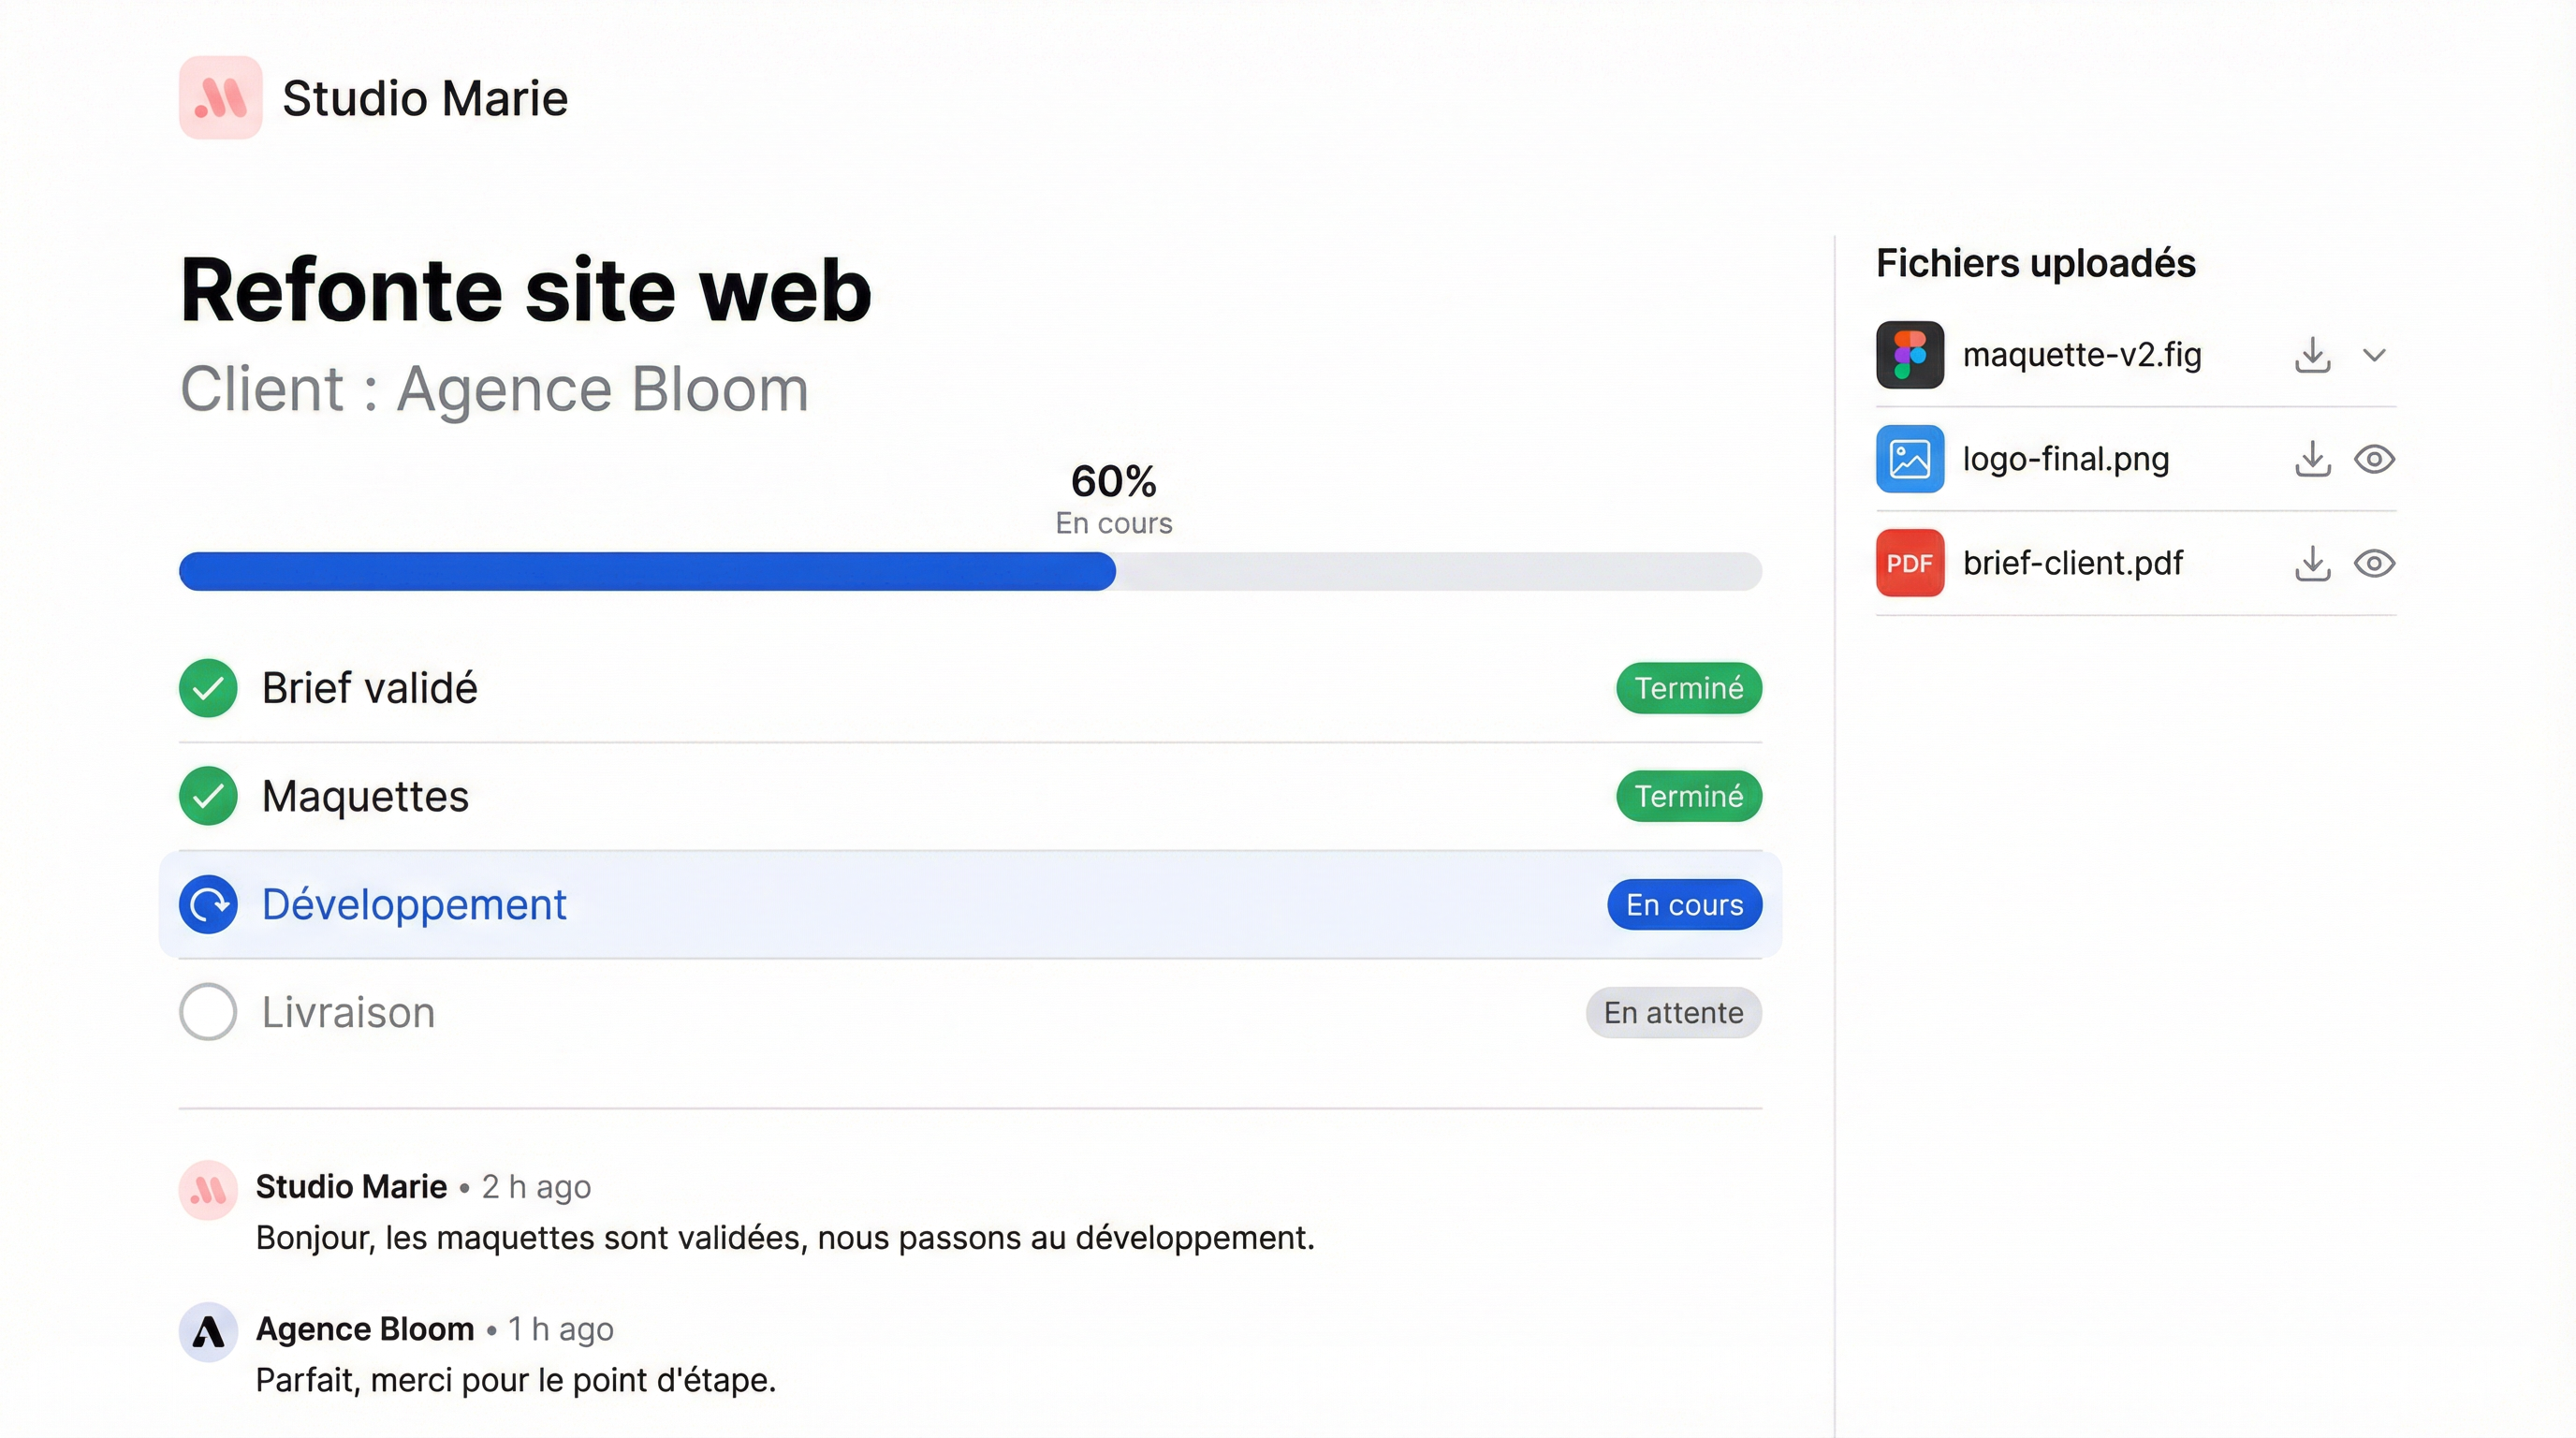Download the brief-client.pdf file
This screenshot has width=2576, height=1438.
(x=2312, y=562)
